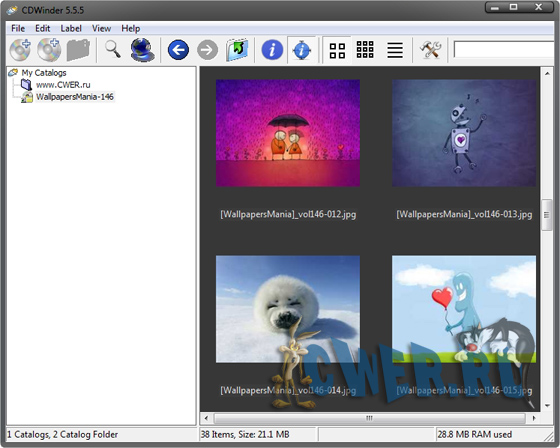Go back with the blue left arrow
The image size is (560, 448).
click(178, 50)
